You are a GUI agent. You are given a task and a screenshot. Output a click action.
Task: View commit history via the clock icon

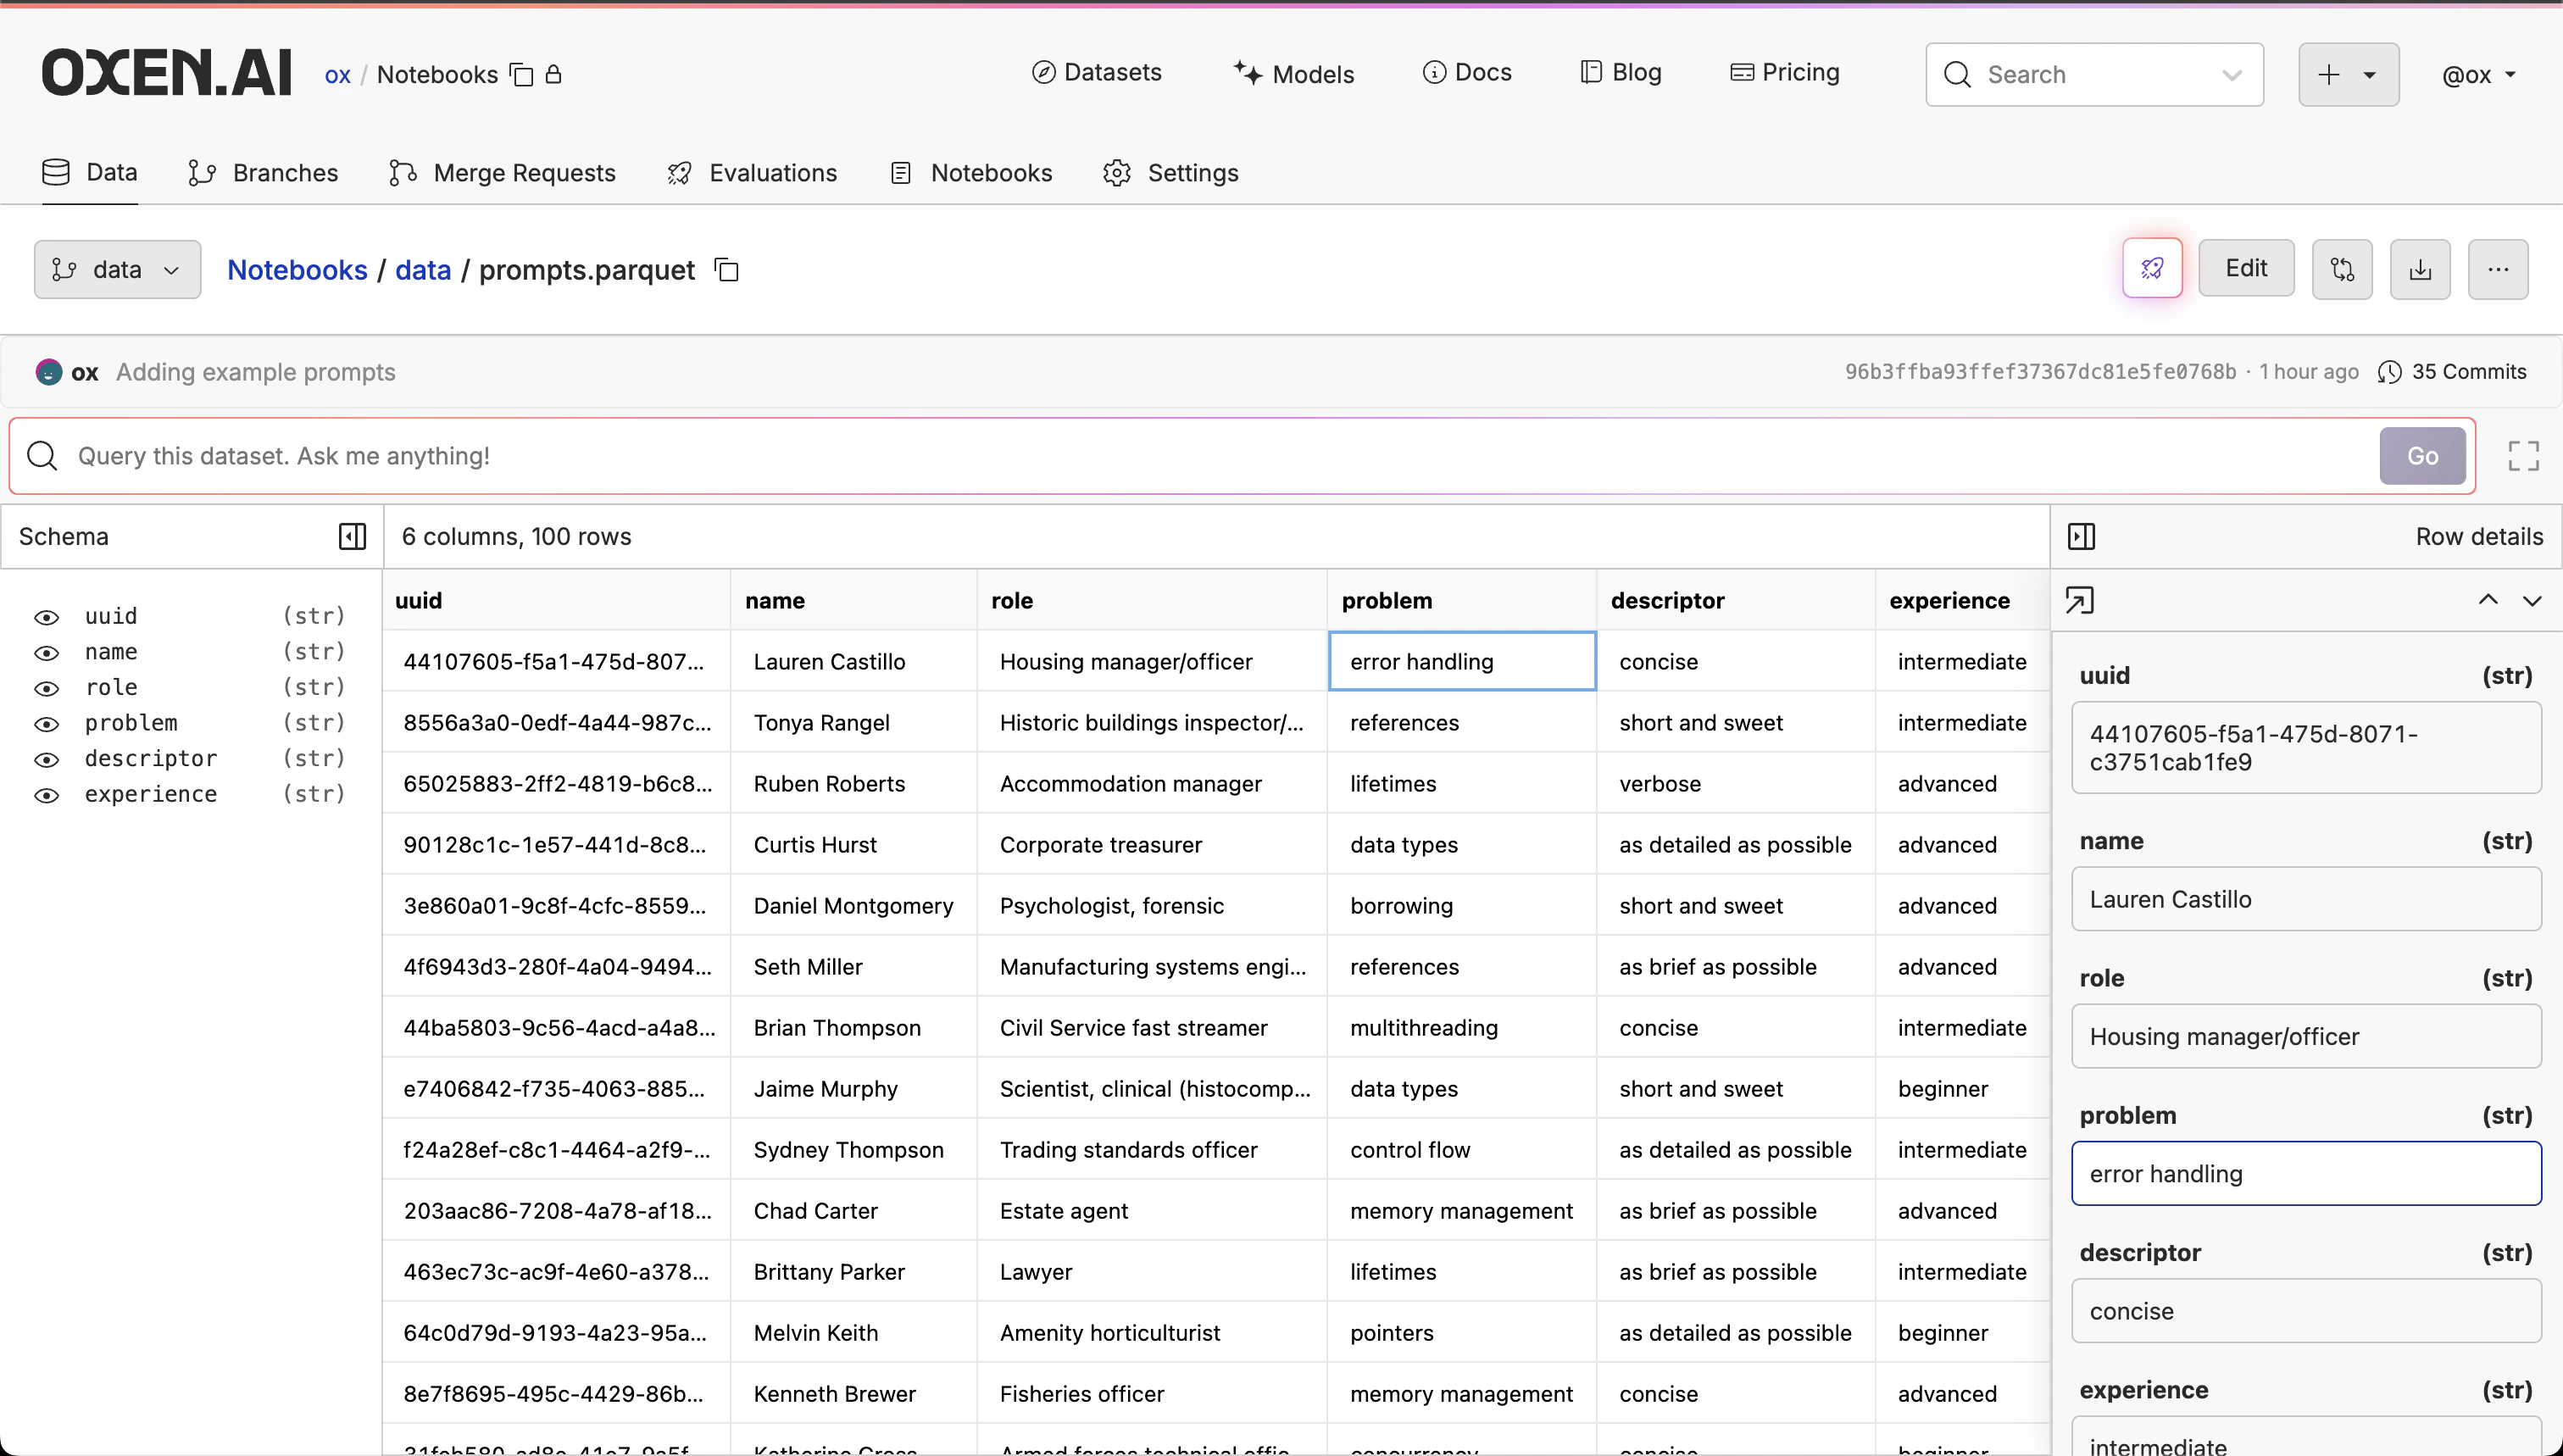click(x=2389, y=371)
